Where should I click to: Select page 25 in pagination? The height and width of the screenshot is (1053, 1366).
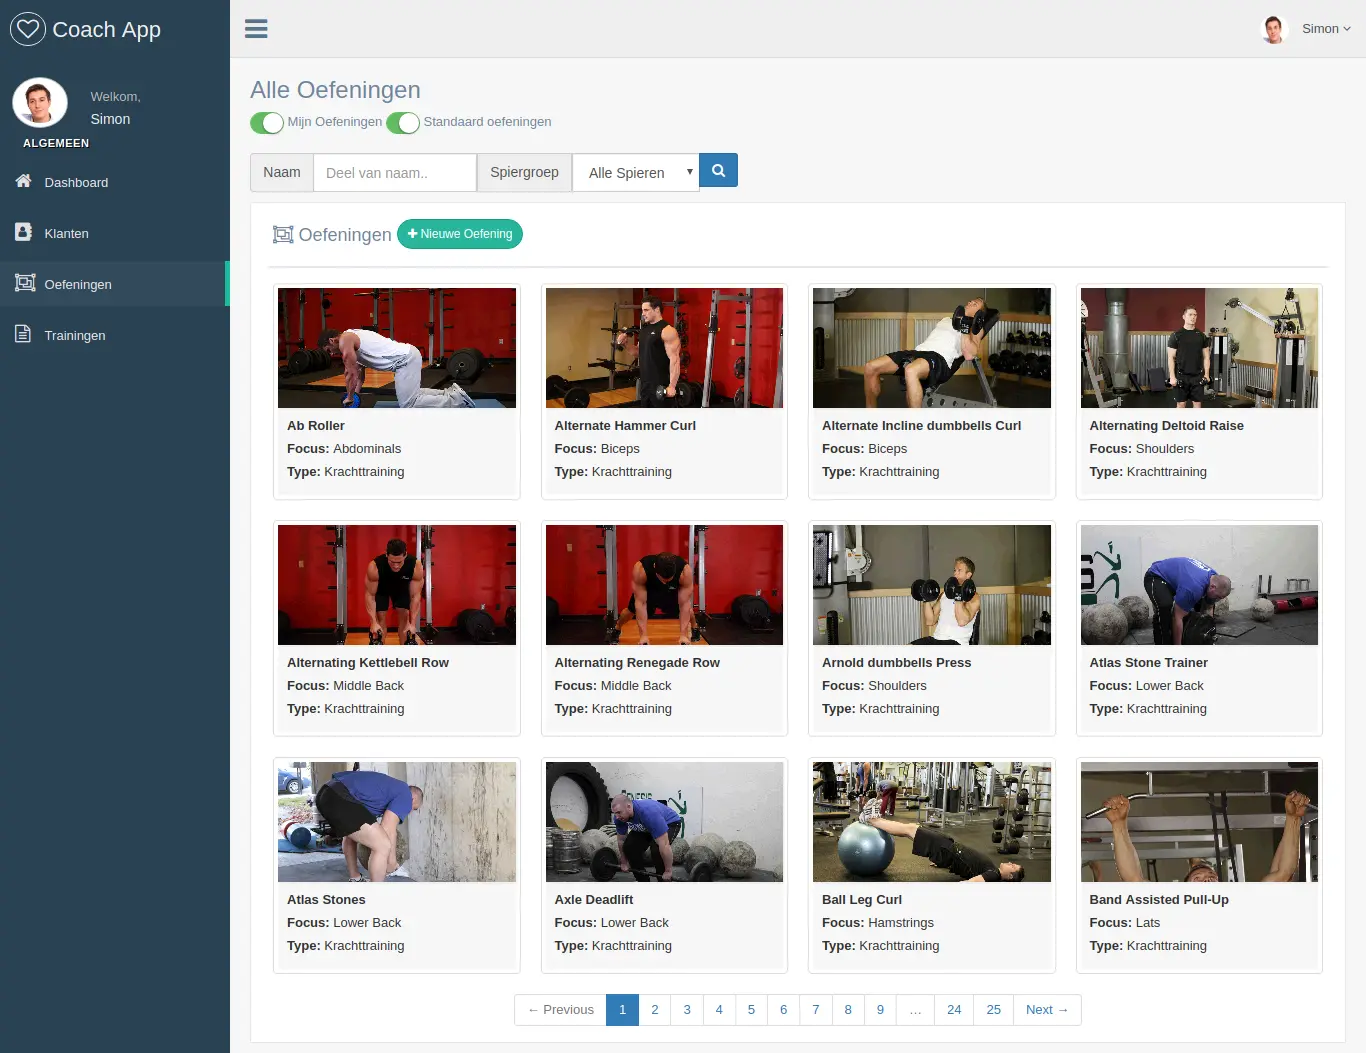(x=994, y=1010)
